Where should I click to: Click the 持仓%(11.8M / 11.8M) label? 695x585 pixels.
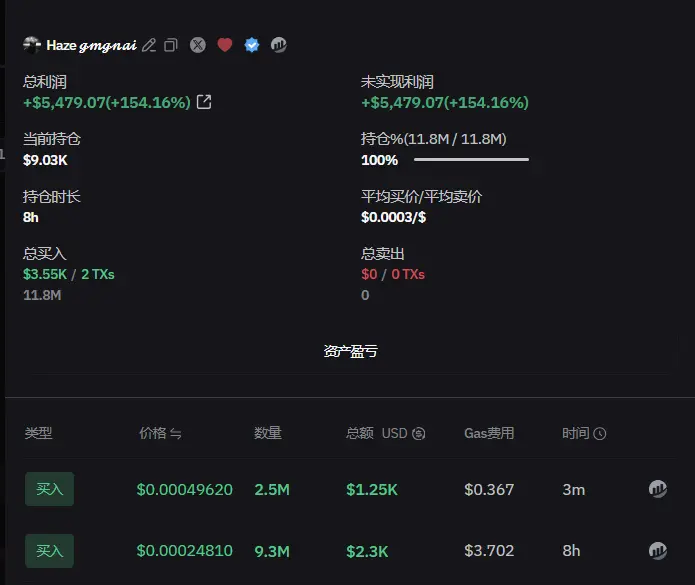pos(433,139)
